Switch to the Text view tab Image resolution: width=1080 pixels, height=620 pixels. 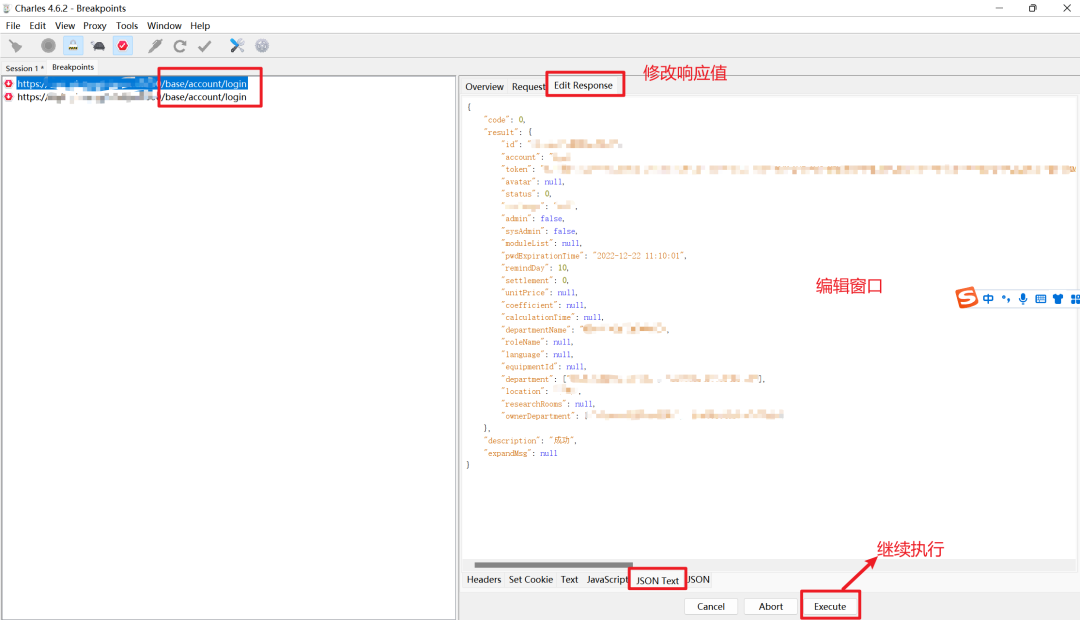570,579
